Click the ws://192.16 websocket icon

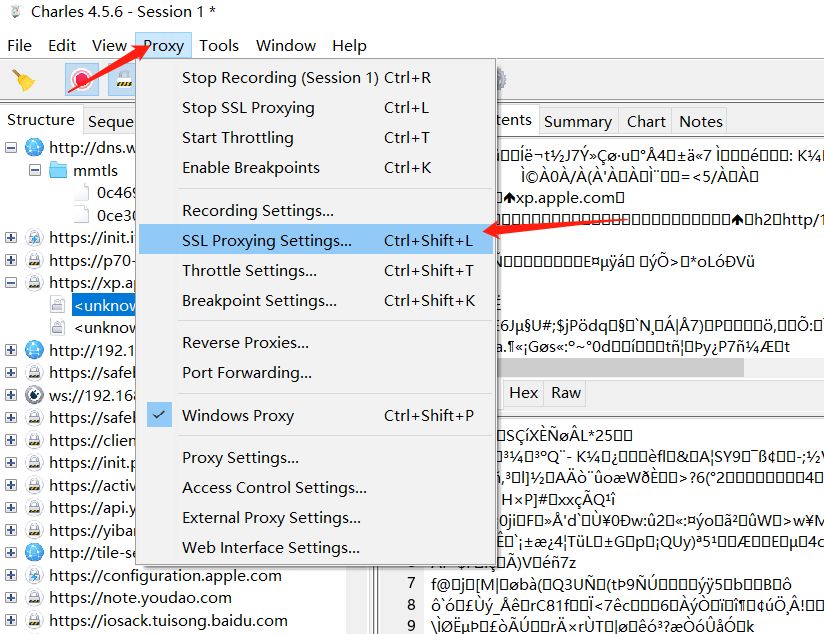click(x=34, y=395)
